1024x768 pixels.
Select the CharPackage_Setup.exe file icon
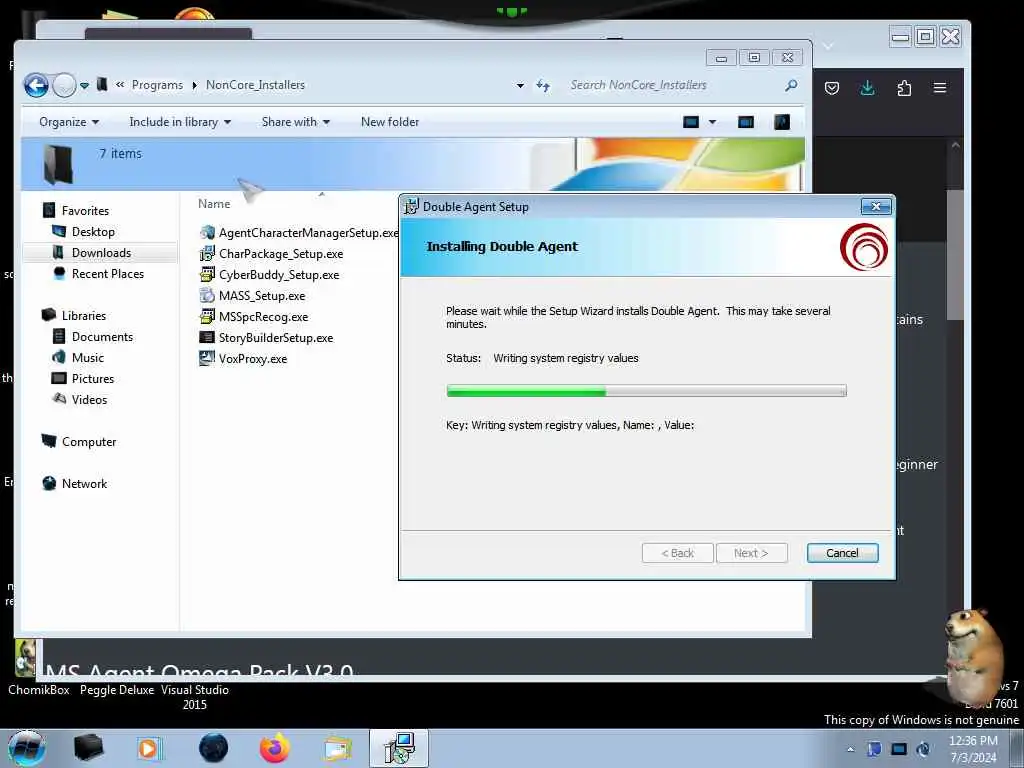207,253
